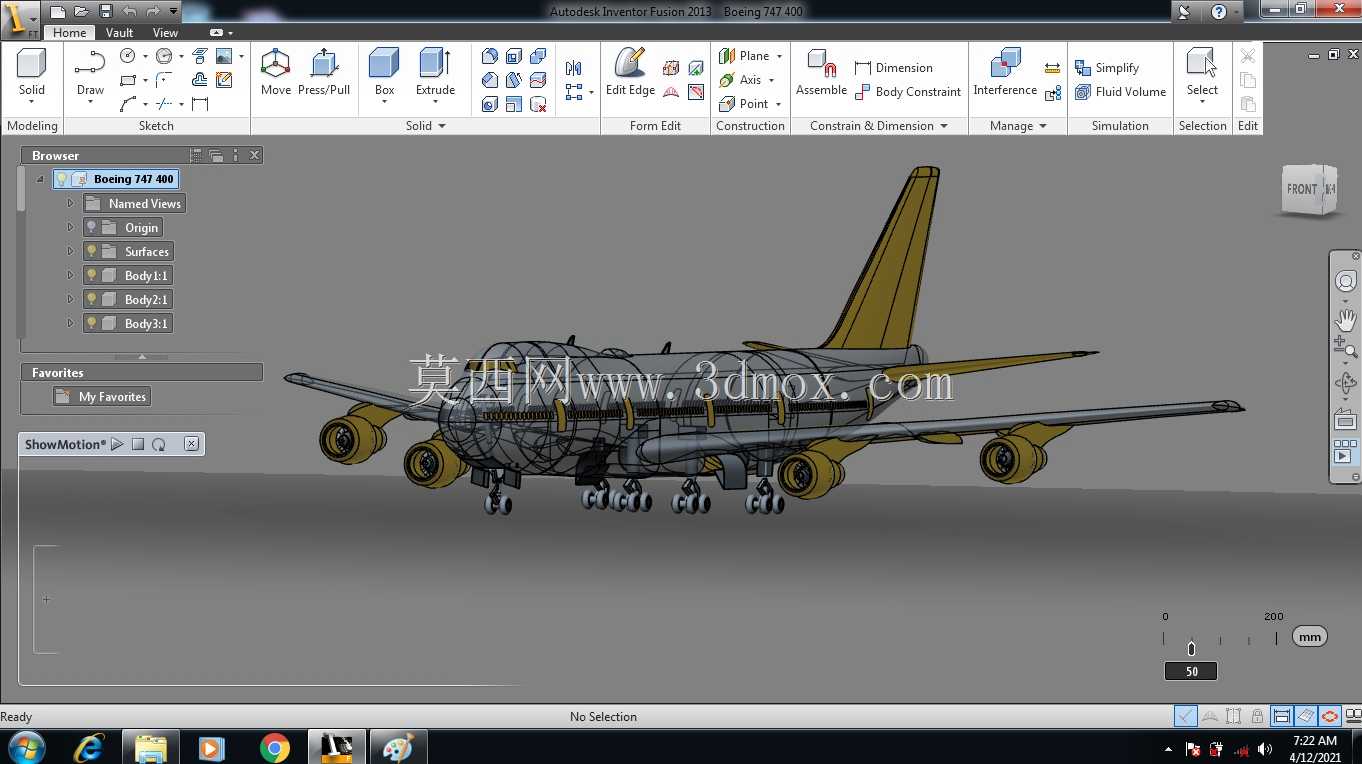Toggle the lock icon in status bar
1362x764 pixels.
pyautogui.click(x=1258, y=716)
